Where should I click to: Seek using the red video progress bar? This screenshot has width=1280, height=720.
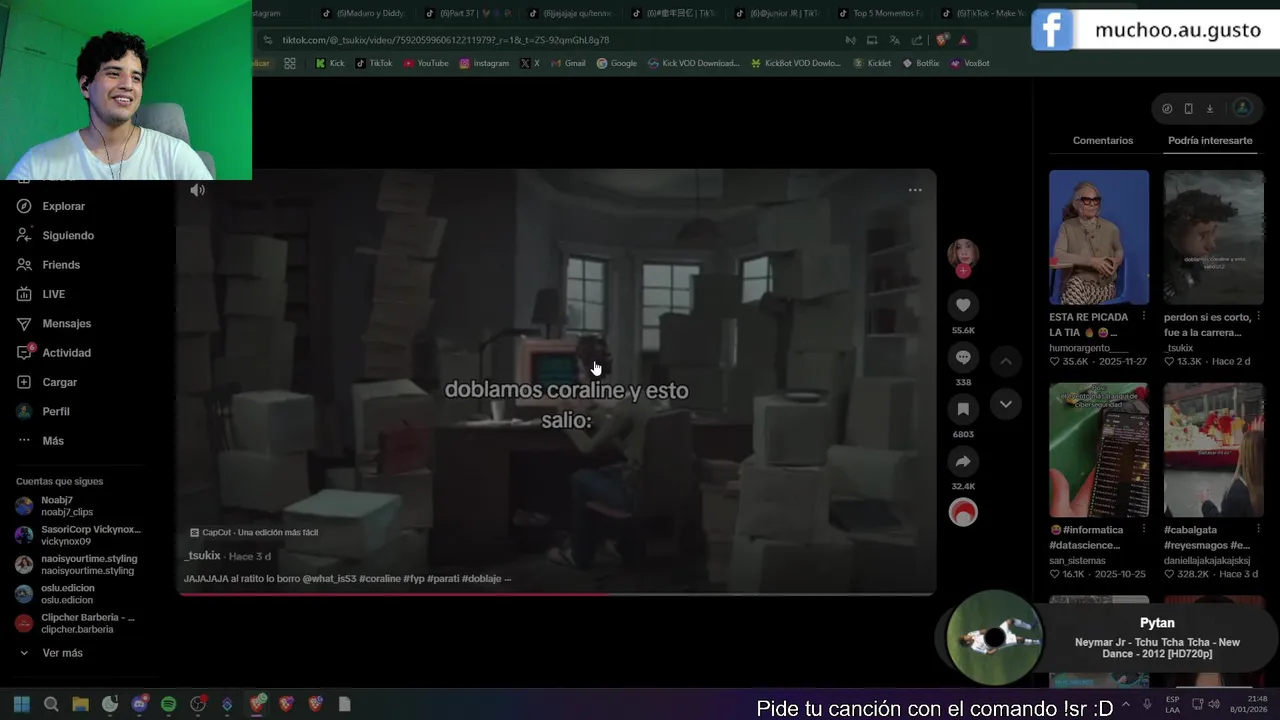coord(556,594)
